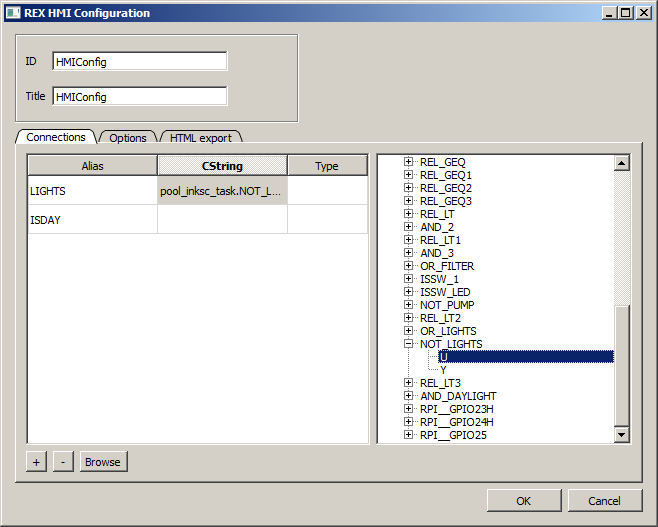Expand the REL_GEQ tree node
658x527 pixels.
point(408,162)
